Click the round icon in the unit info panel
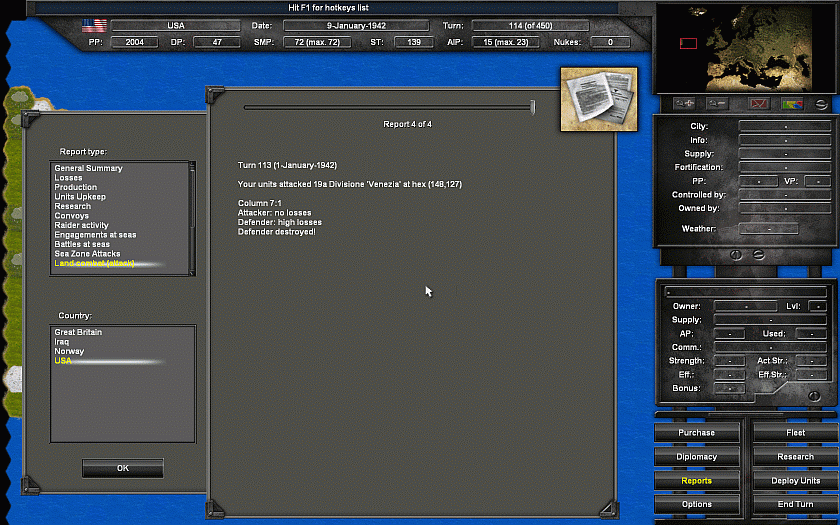The image size is (840, 525). pyautogui.click(x=814, y=396)
